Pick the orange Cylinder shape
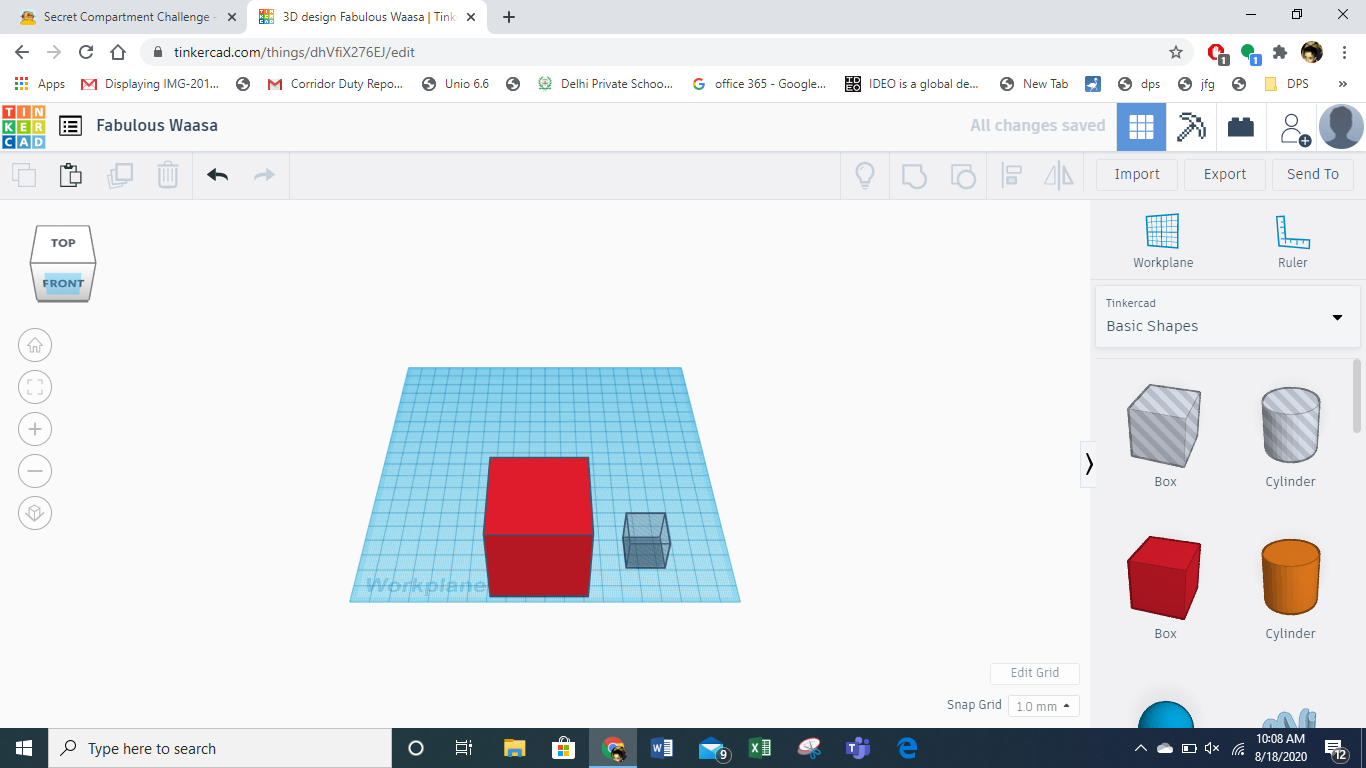Viewport: 1366px width, 768px height. (x=1290, y=577)
